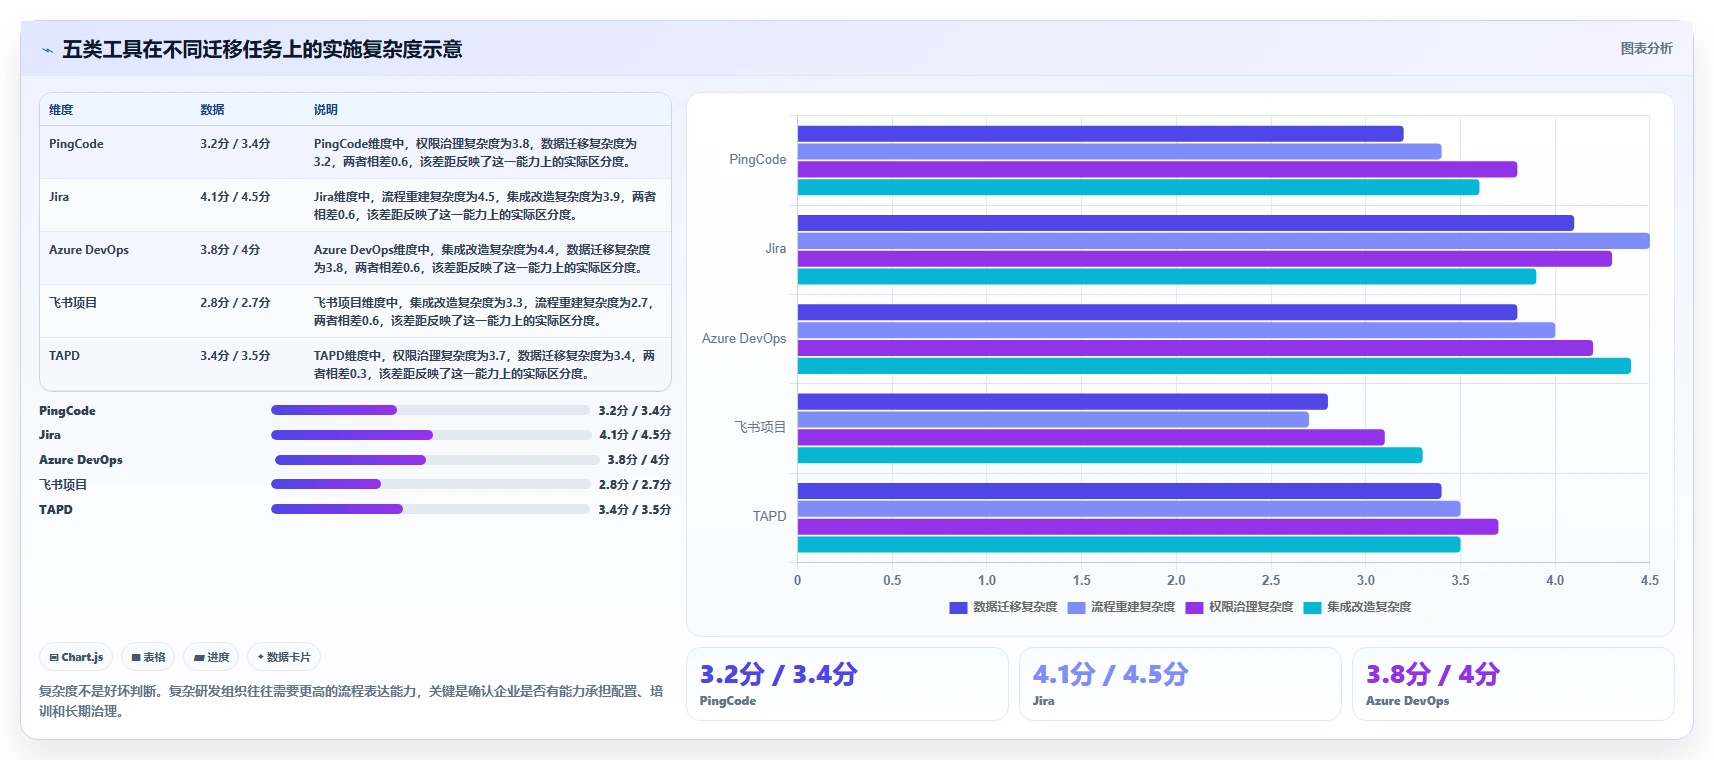The width and height of the screenshot is (1714, 760).
Task: Click the table value 2.8分 / 2.7分
Action: click(x=235, y=303)
